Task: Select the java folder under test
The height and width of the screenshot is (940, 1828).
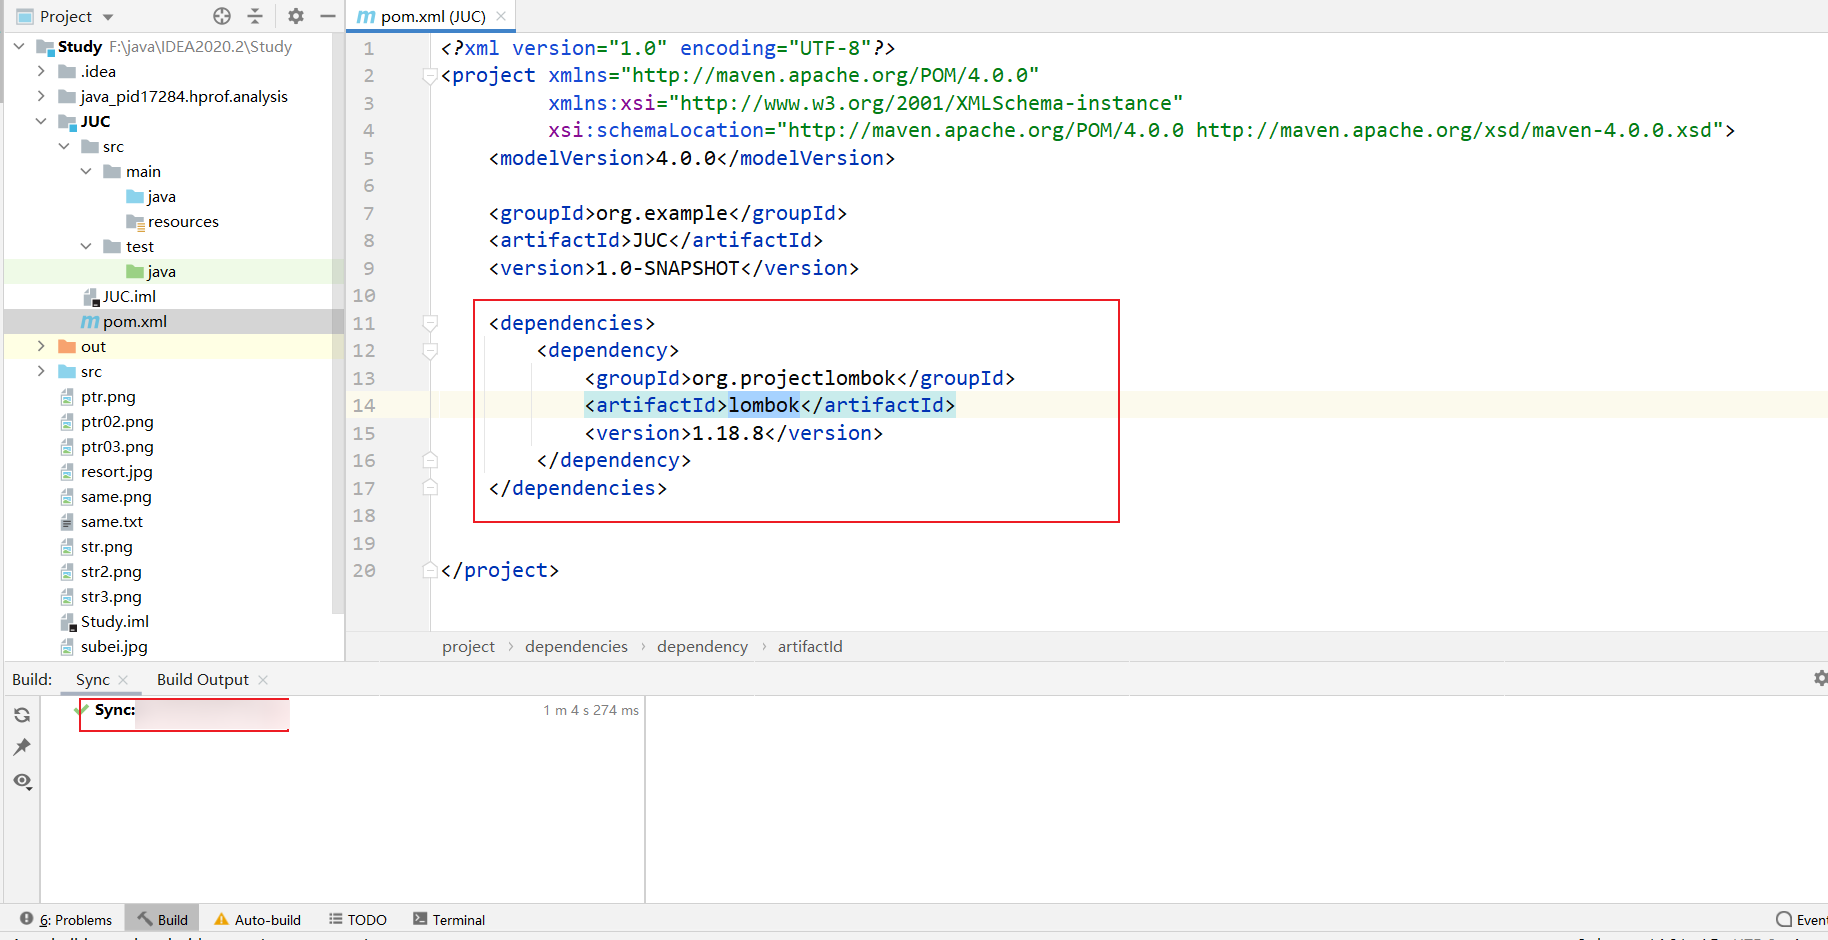Action: [151, 271]
